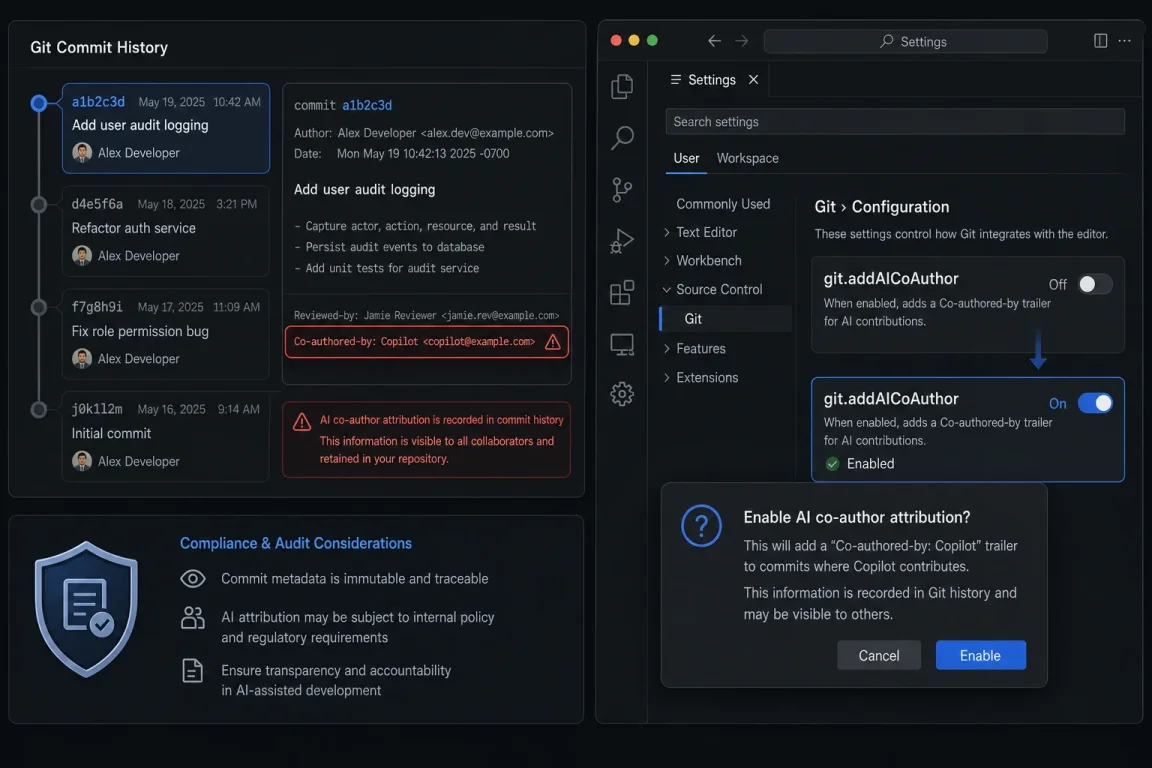Select commit f7g8h9i Fix role permission bug
This screenshot has width=1152, height=768.
(166, 334)
